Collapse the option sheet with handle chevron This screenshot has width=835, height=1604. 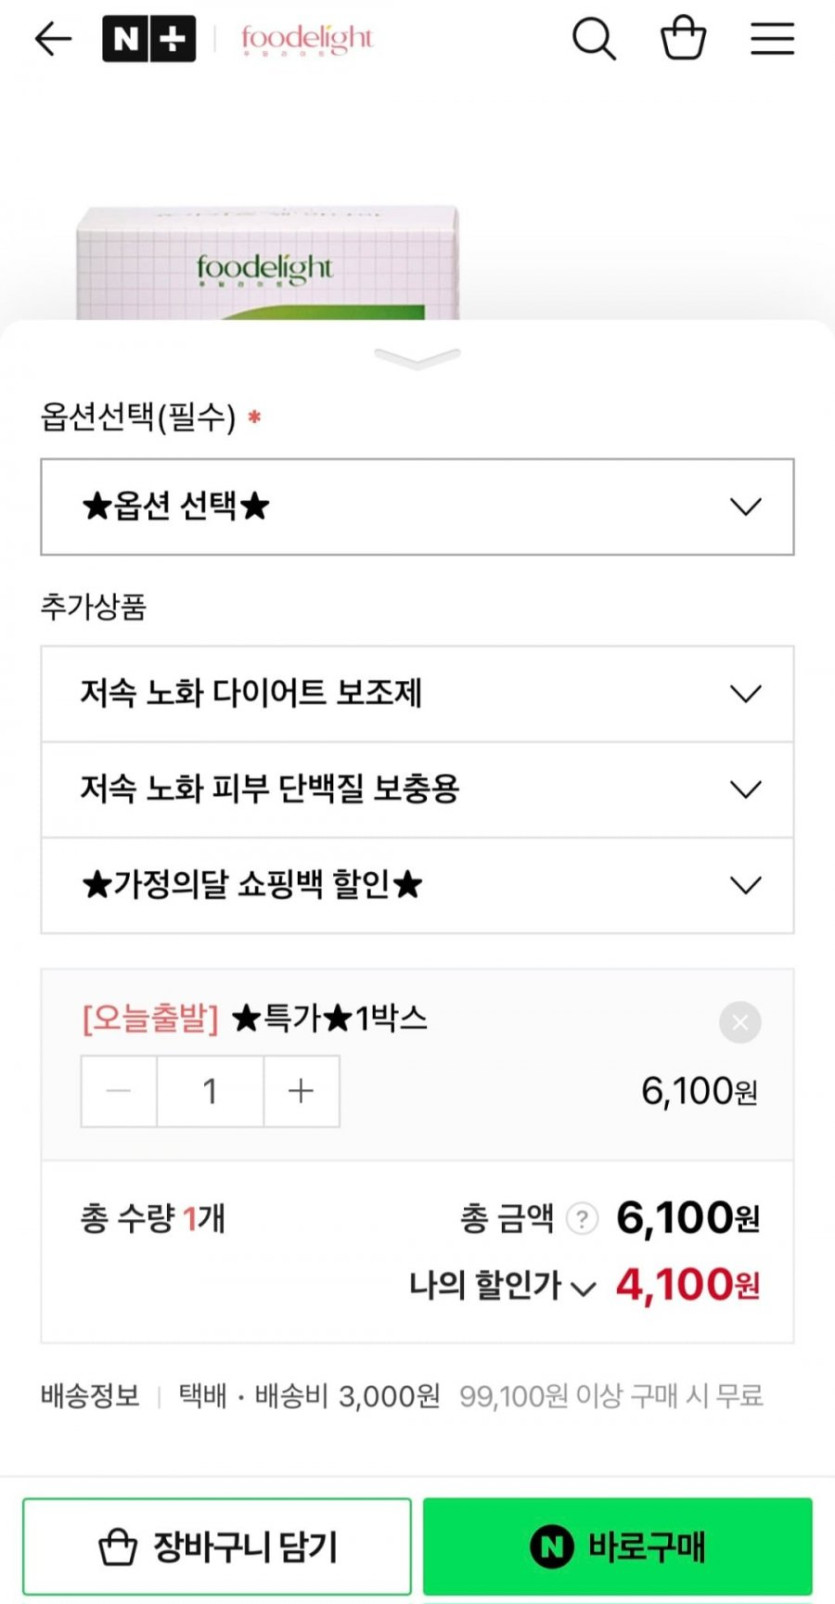point(417,358)
